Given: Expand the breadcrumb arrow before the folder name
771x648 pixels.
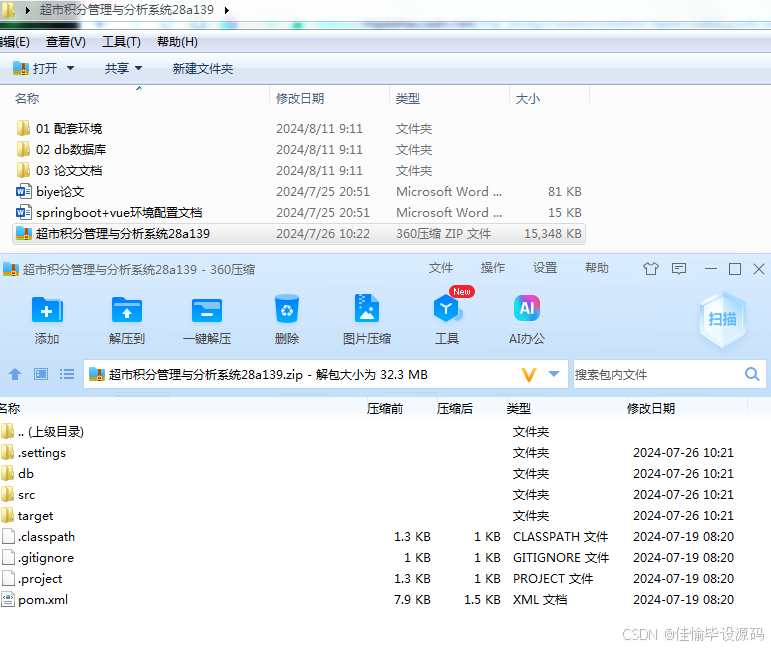Looking at the screenshot, I should [x=28, y=10].
